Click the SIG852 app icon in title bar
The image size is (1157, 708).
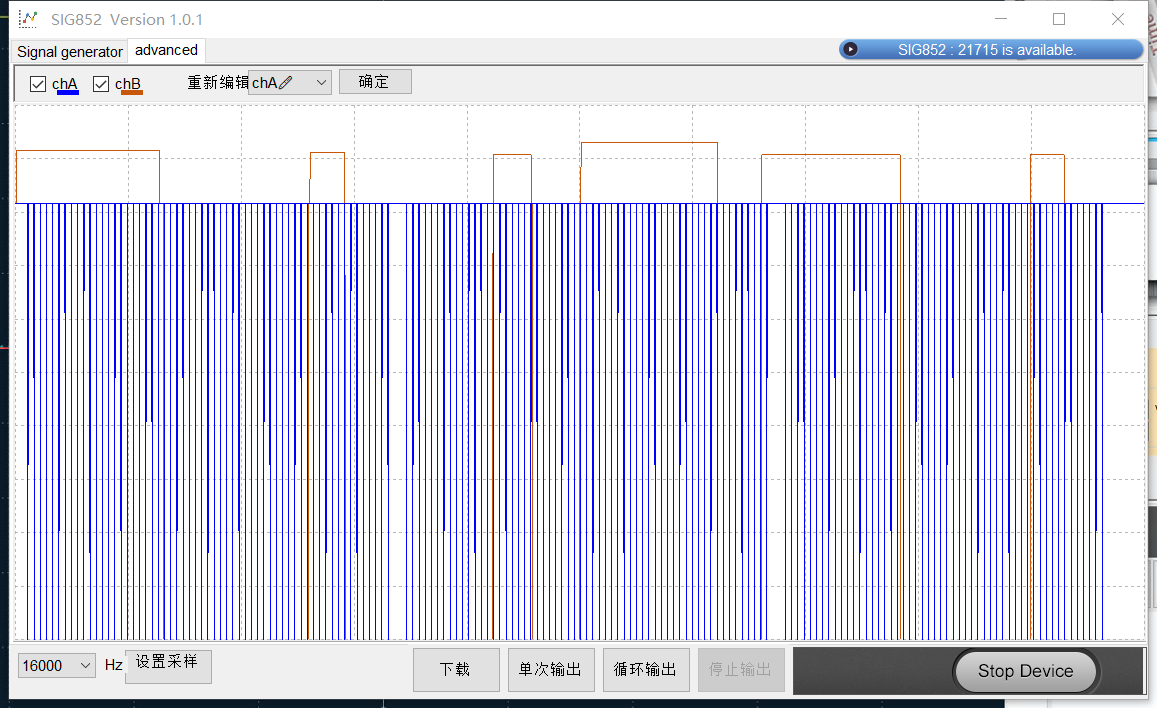point(27,19)
